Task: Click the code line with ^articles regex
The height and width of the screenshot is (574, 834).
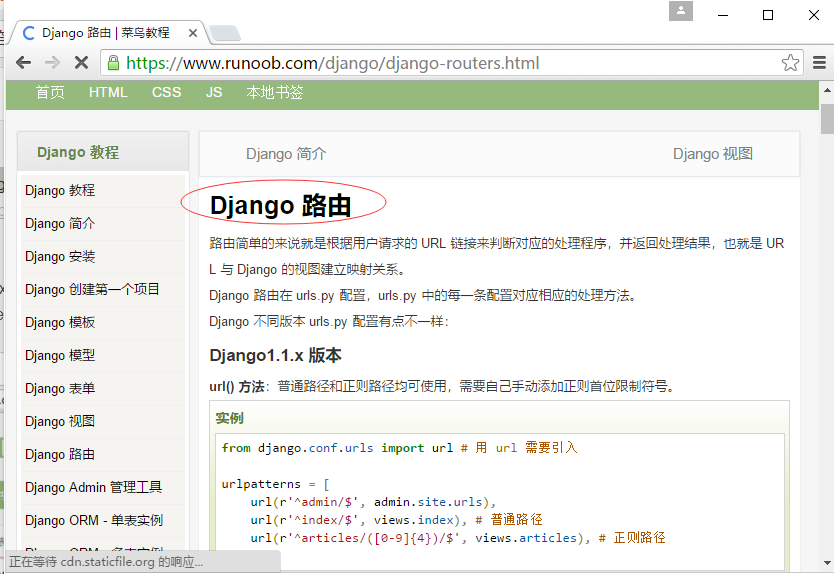Action: click(458, 538)
